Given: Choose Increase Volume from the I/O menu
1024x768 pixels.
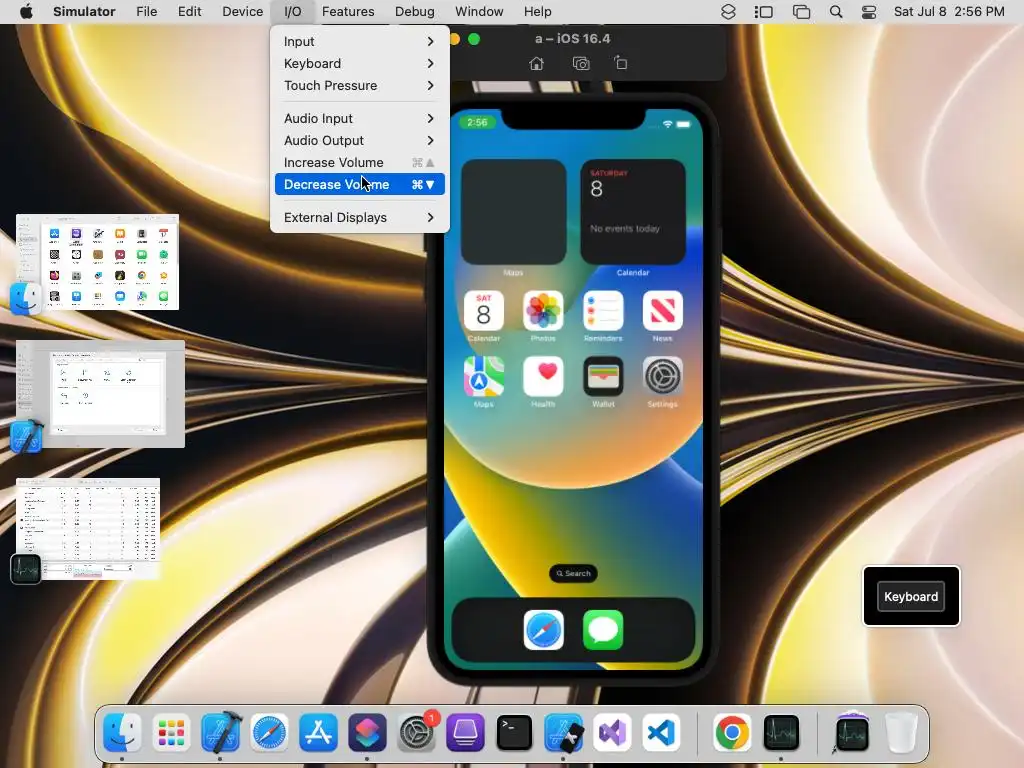Looking at the screenshot, I should (359, 163).
